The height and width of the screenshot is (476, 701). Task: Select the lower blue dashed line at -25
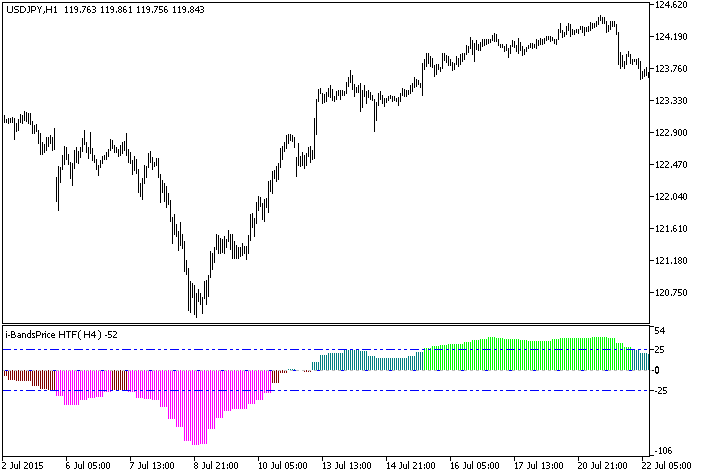(400, 391)
